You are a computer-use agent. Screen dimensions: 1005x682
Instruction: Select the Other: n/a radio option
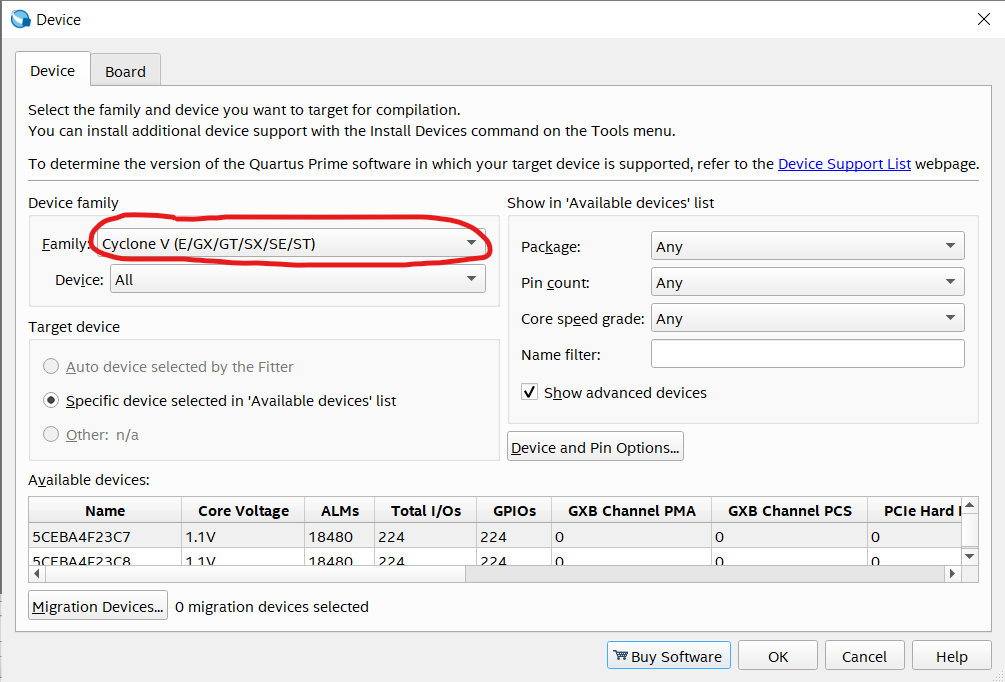click(51, 434)
